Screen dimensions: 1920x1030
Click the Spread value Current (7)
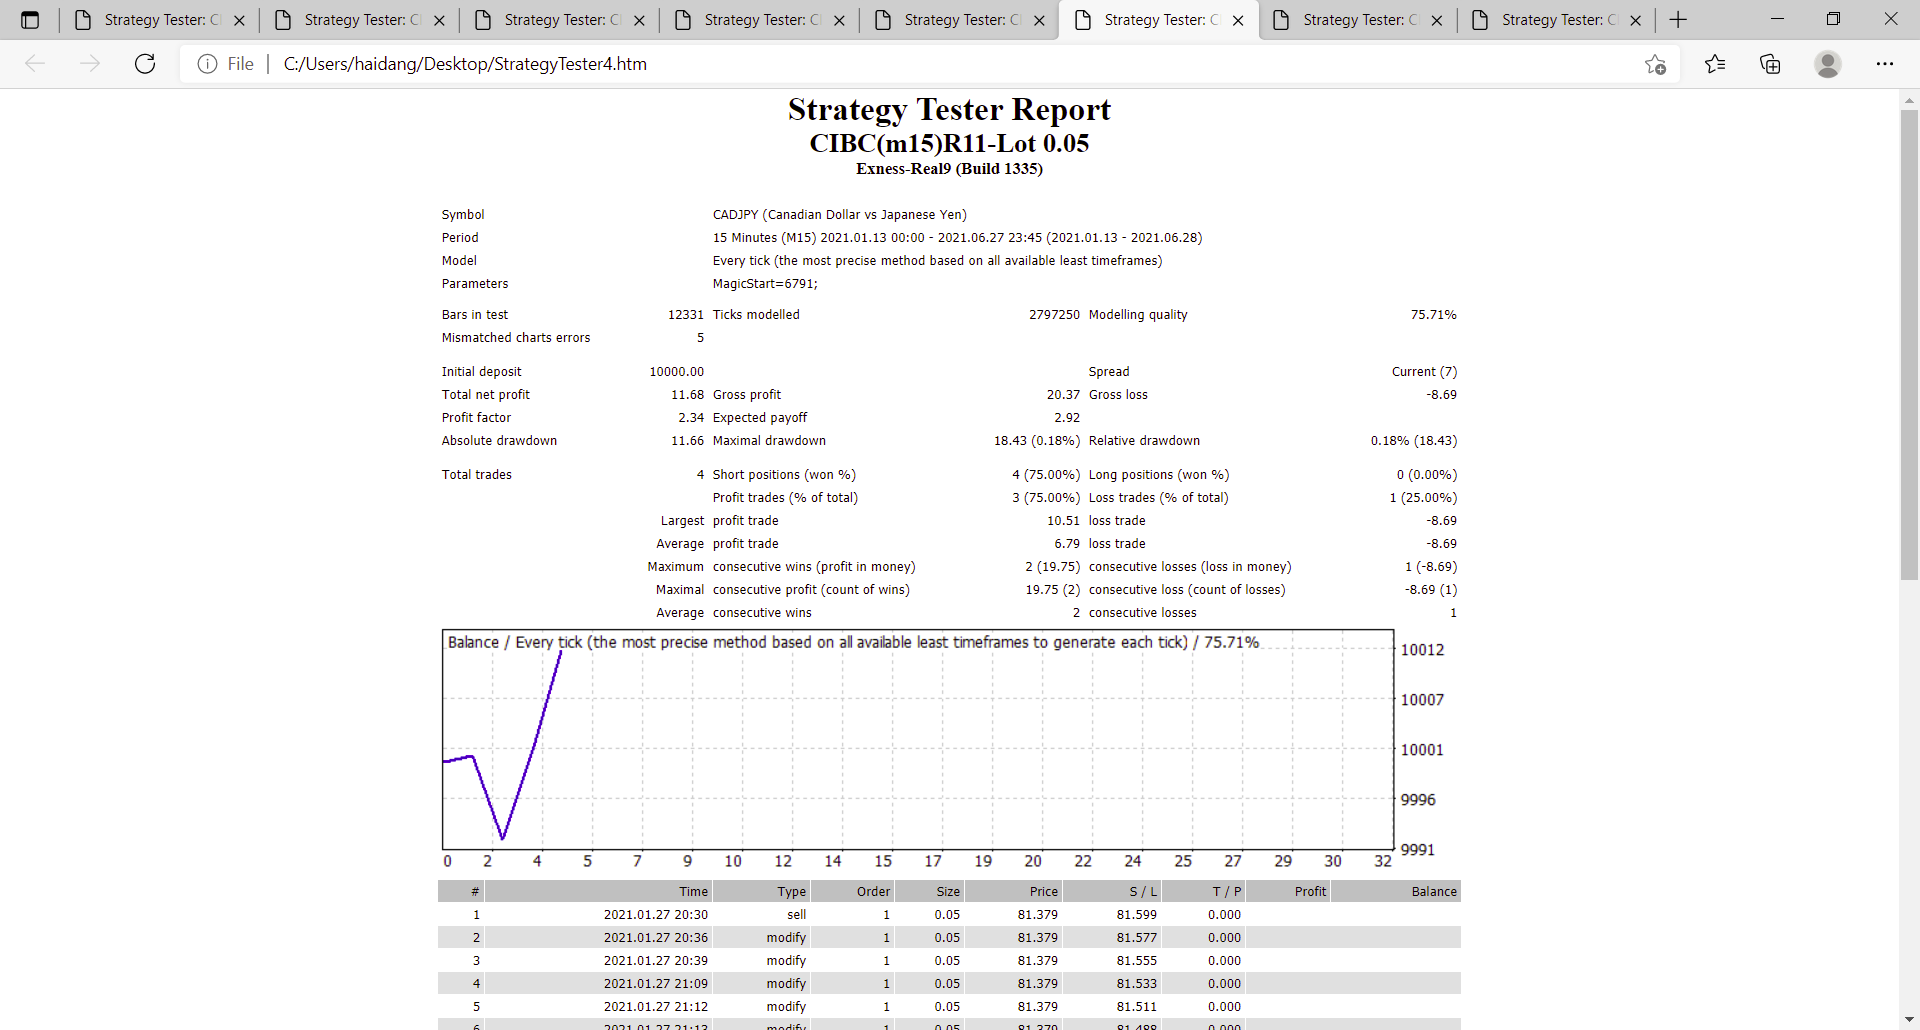[1424, 372]
